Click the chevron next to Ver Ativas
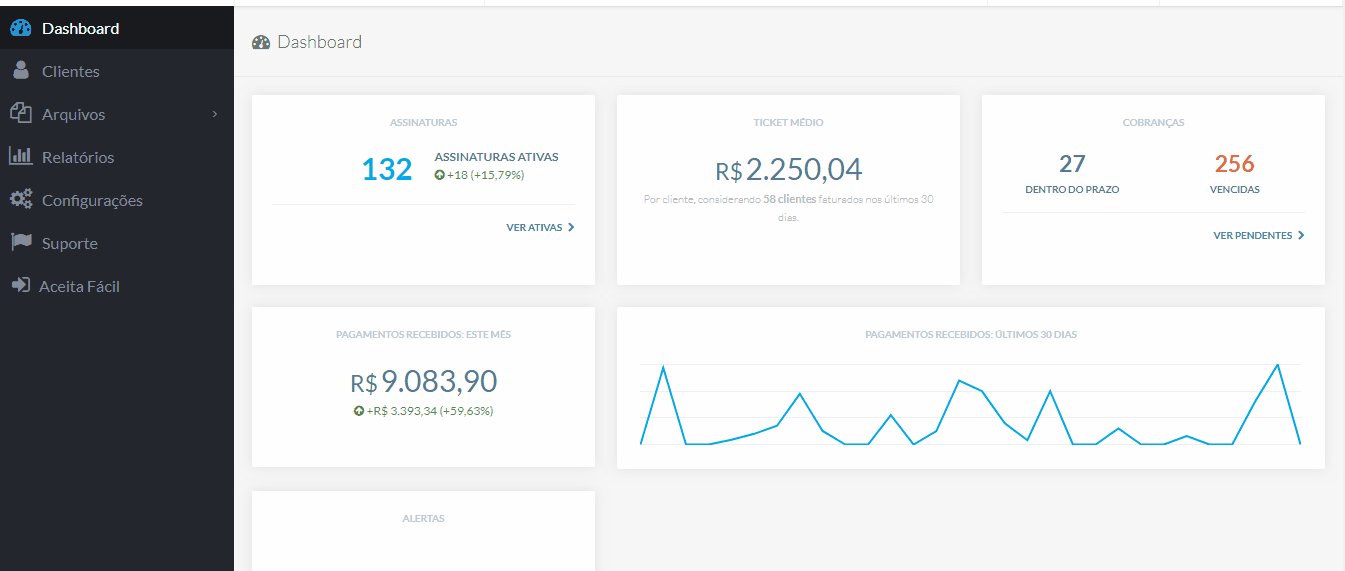 coord(571,228)
